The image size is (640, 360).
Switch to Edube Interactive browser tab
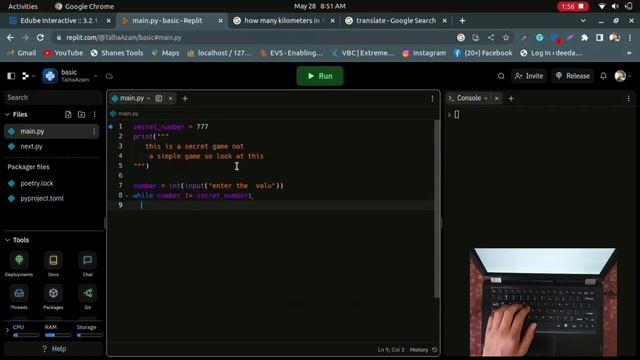[59, 20]
